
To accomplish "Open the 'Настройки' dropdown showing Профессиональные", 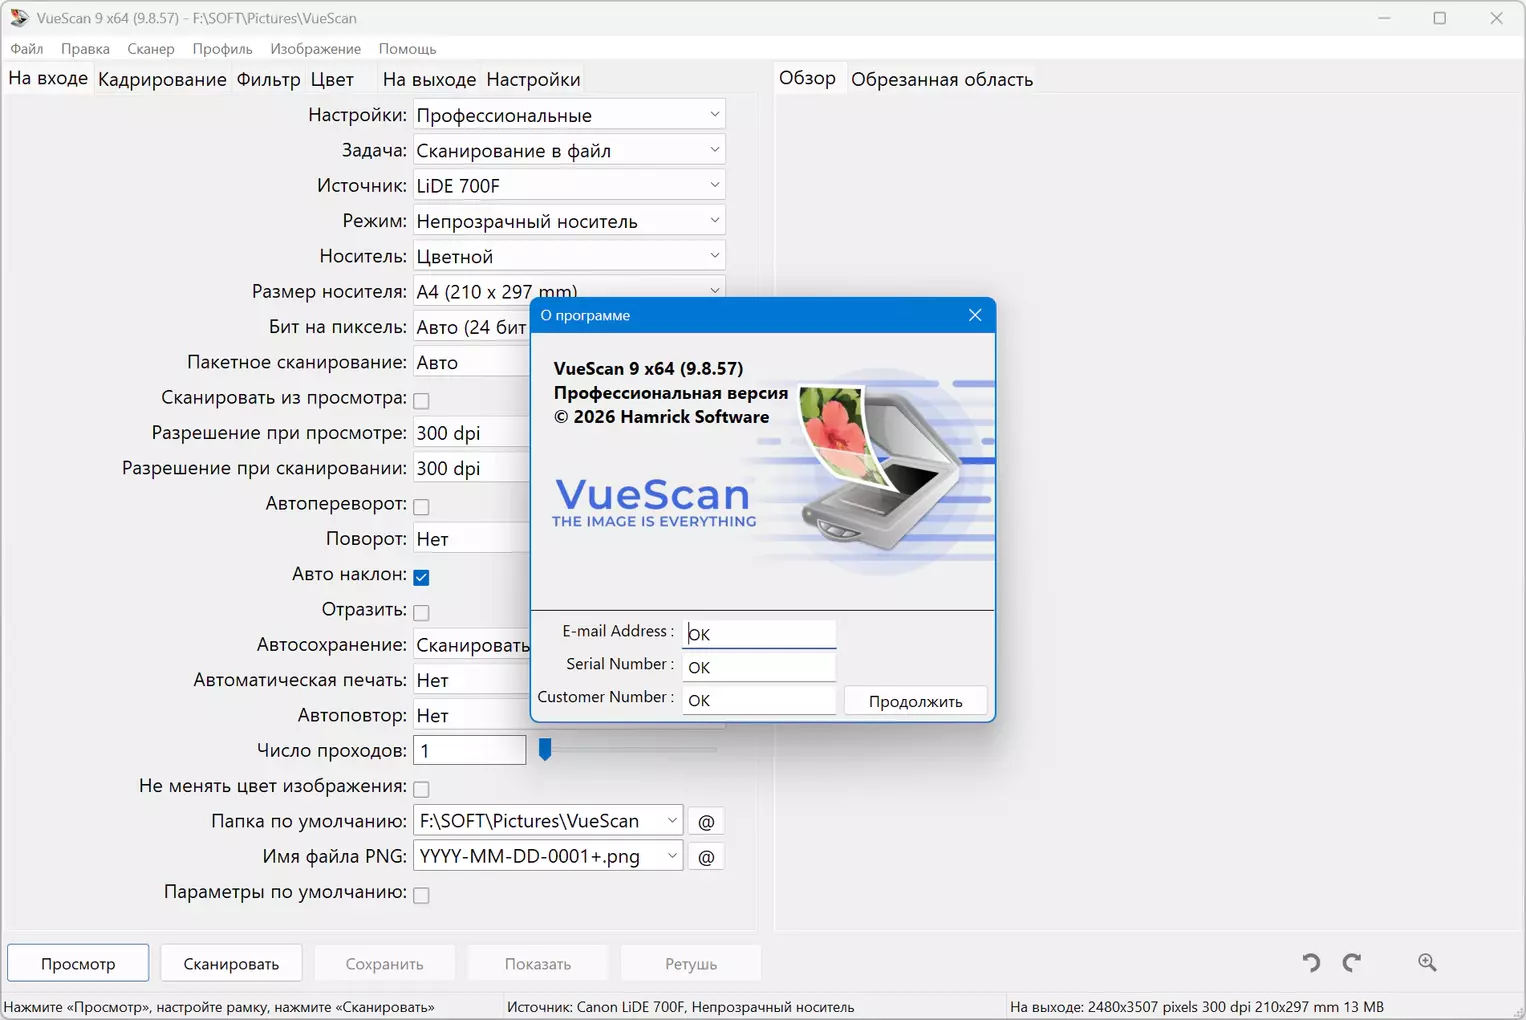I will click(x=568, y=115).
